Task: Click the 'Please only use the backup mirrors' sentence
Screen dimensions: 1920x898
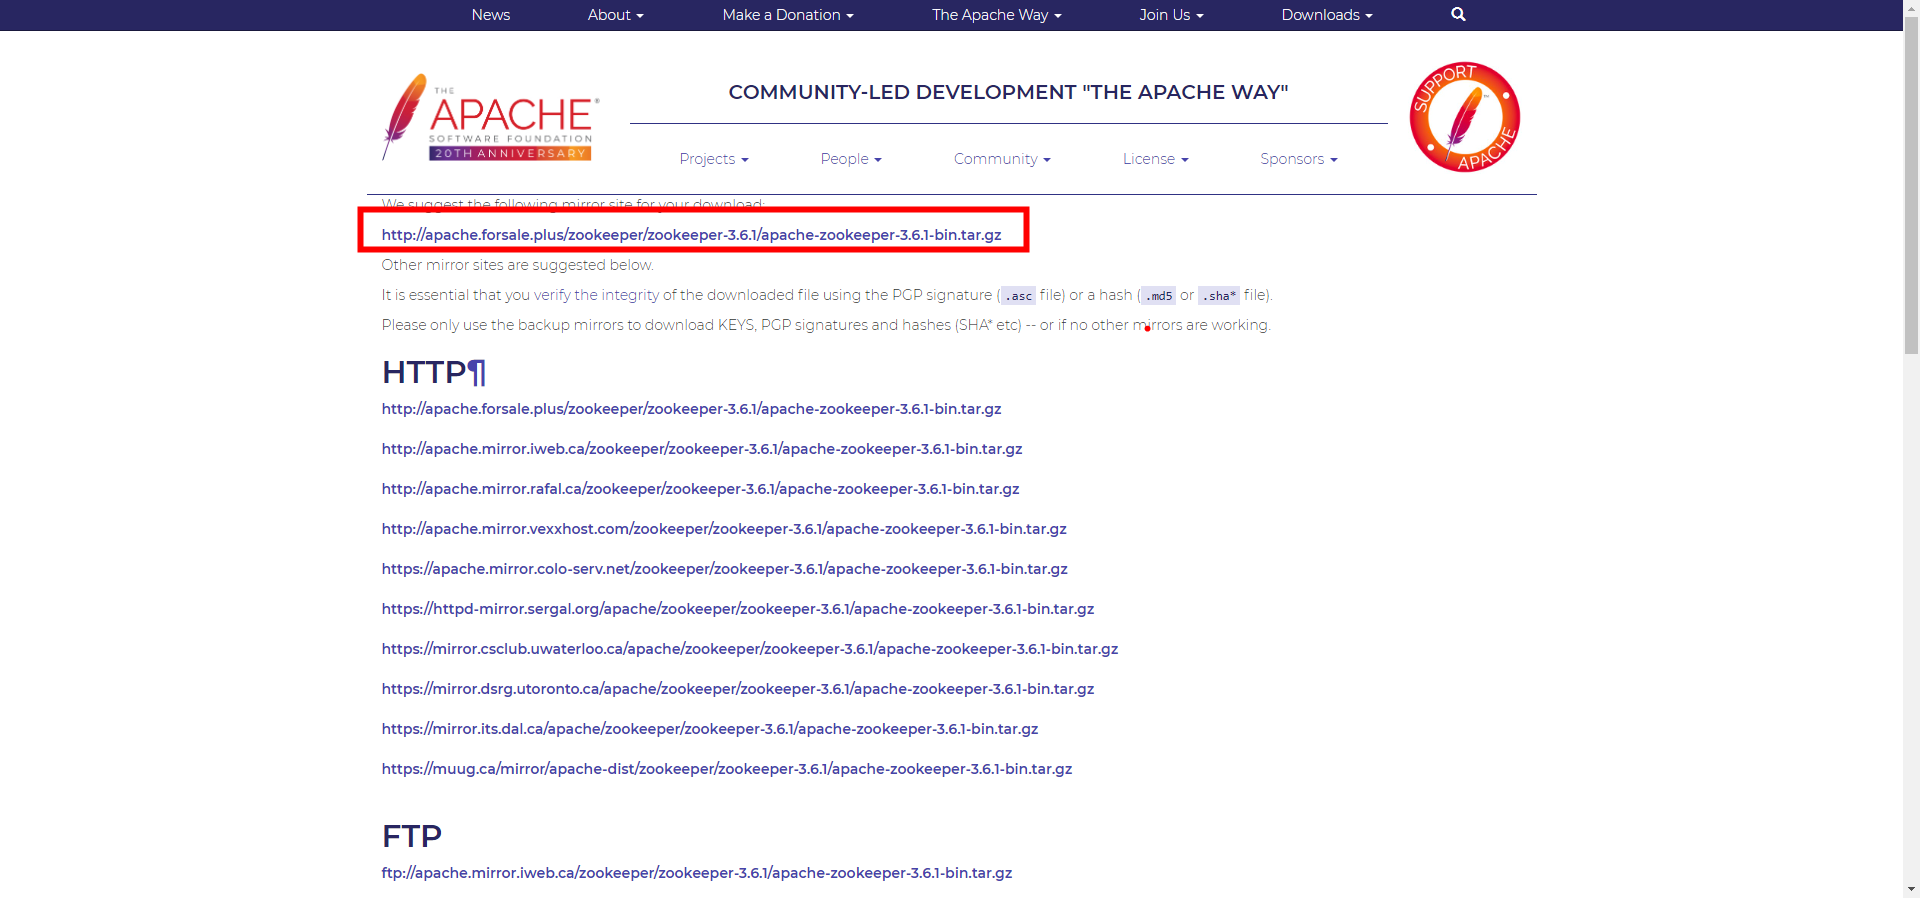Action: coord(826,325)
